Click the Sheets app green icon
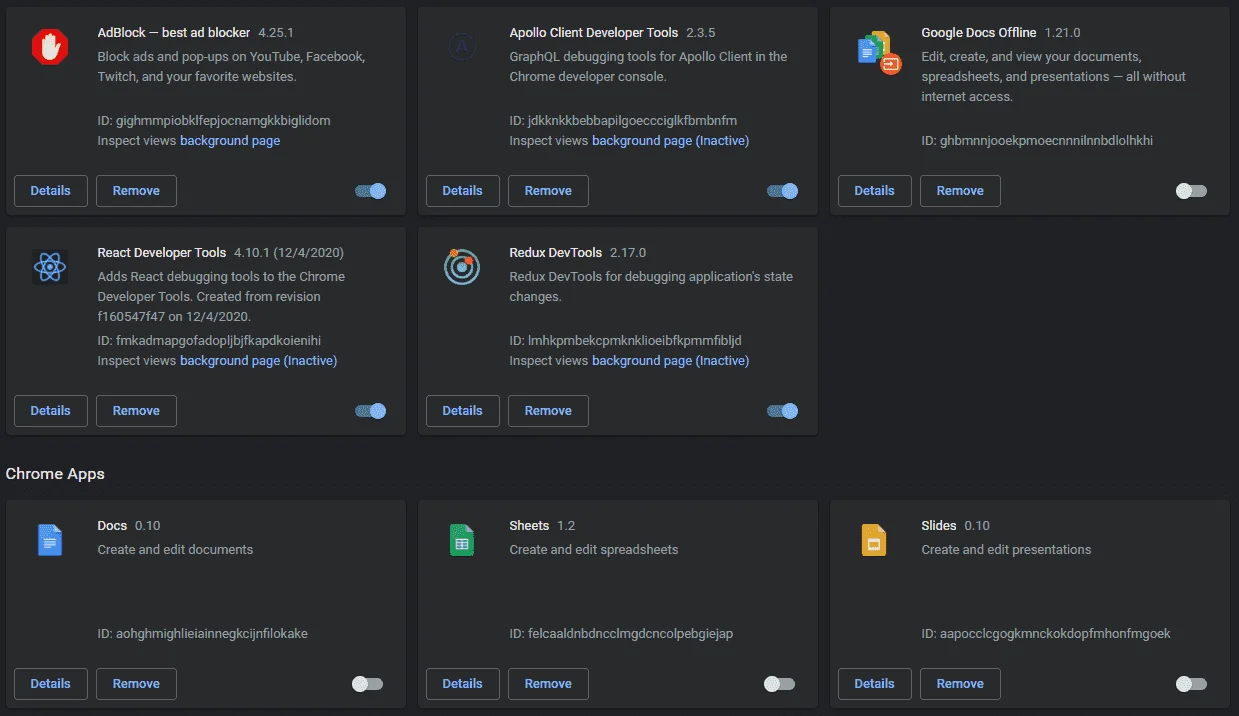The width and height of the screenshot is (1239, 716). (462, 540)
